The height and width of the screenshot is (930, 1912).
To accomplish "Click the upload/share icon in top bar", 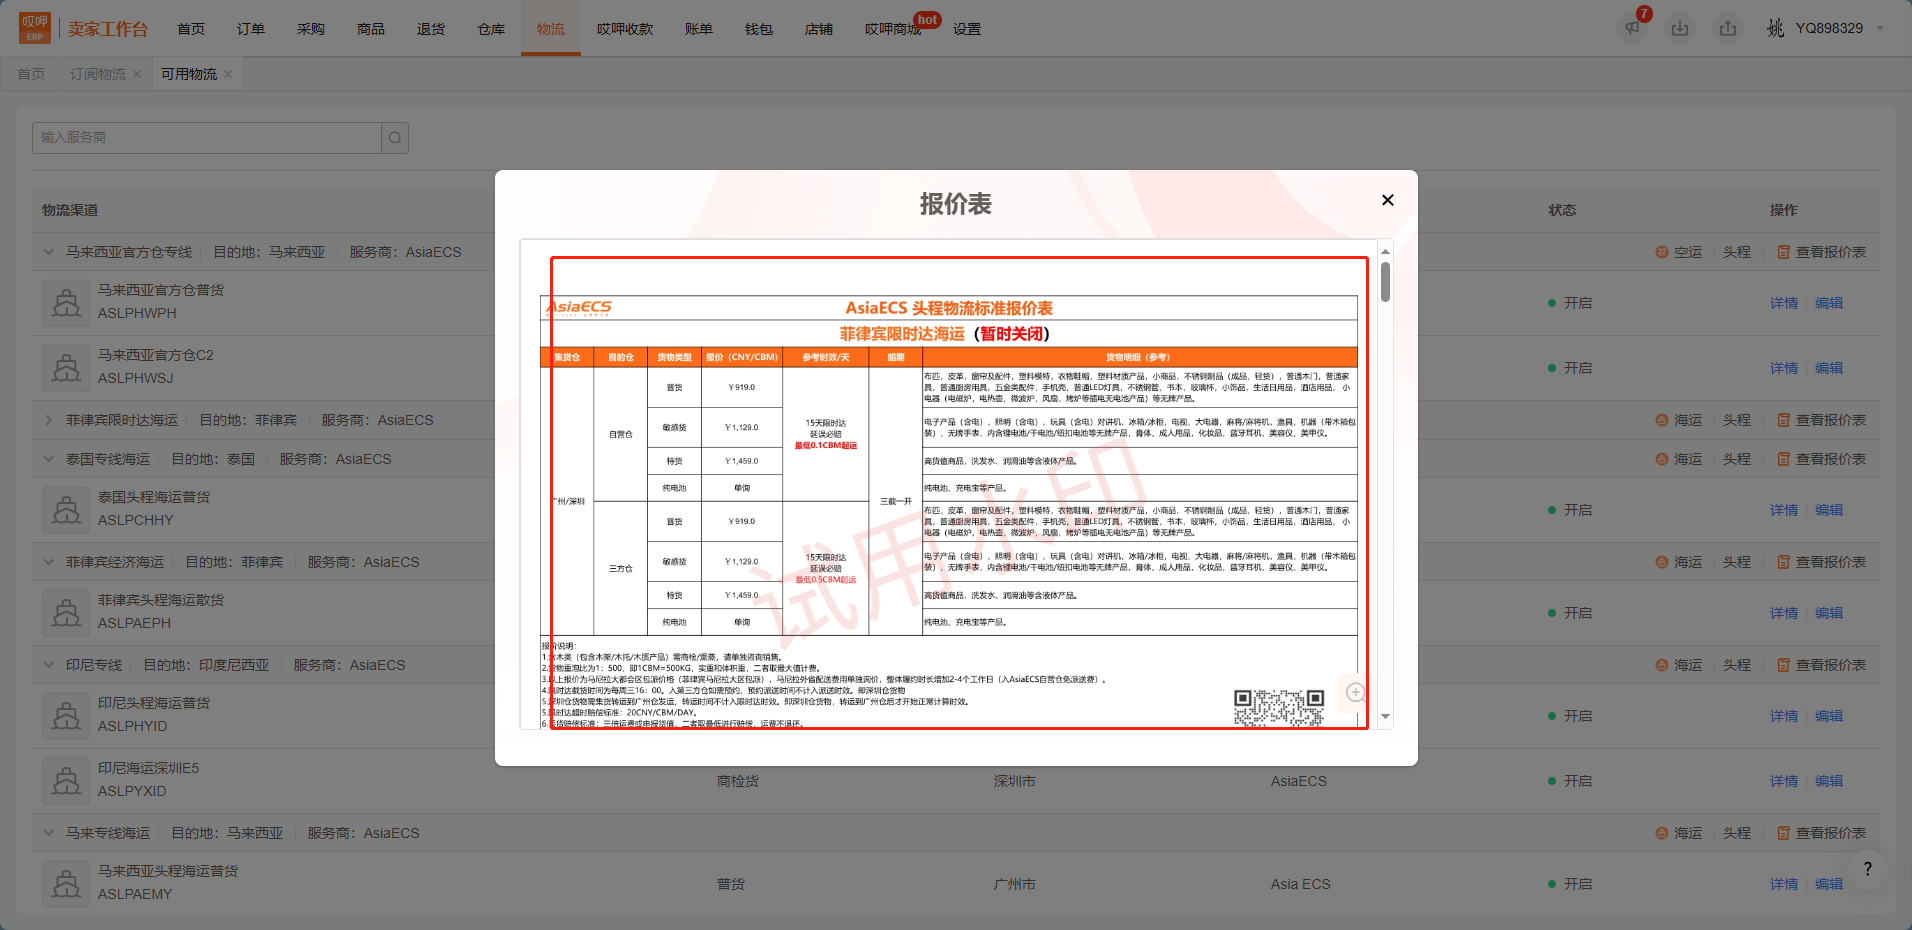I will tap(1728, 28).
